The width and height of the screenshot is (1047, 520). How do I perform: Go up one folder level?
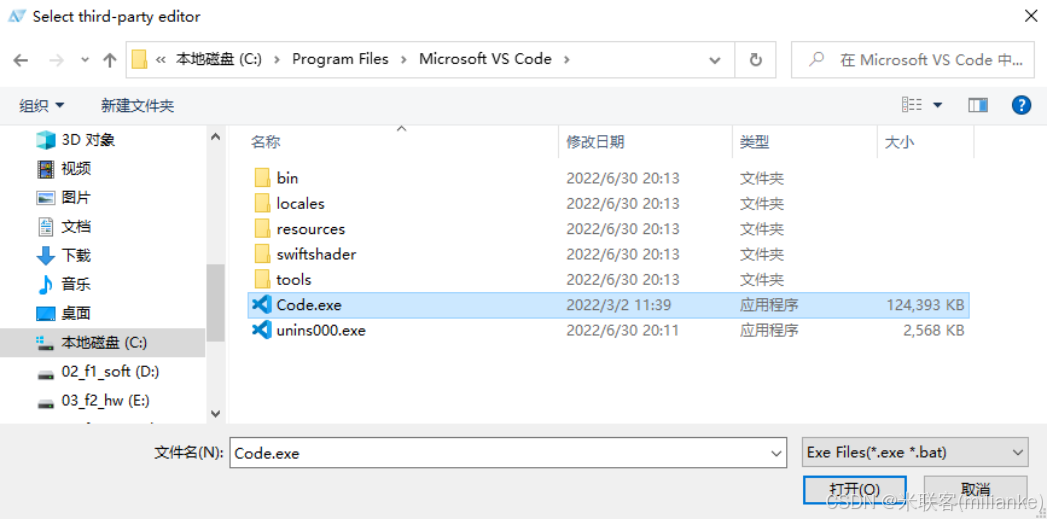110,60
